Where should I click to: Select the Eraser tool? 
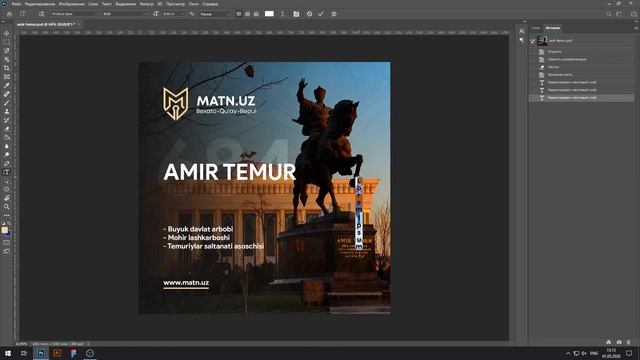[x=7, y=129]
